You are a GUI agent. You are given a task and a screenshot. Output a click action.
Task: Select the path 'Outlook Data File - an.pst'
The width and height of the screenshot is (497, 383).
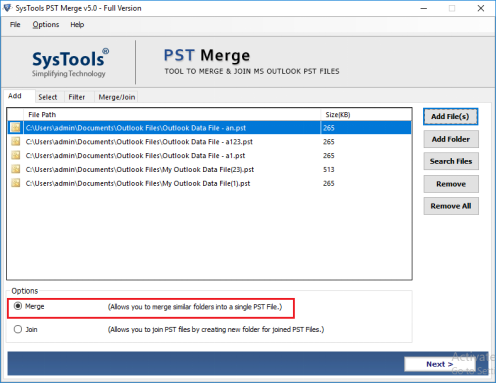point(136,128)
